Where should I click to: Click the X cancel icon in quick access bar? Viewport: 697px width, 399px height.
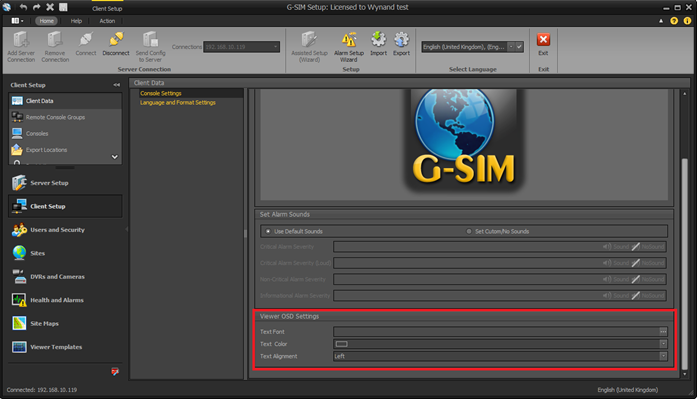click(x=50, y=7)
